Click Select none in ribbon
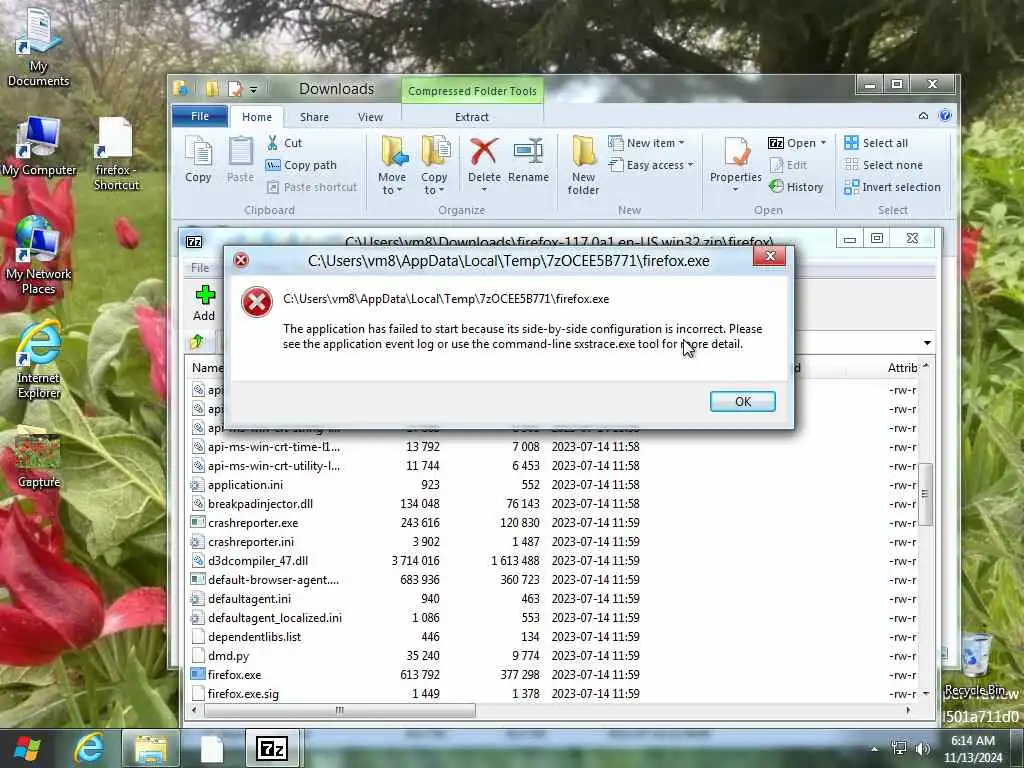This screenshot has width=1024, height=768. [884, 165]
